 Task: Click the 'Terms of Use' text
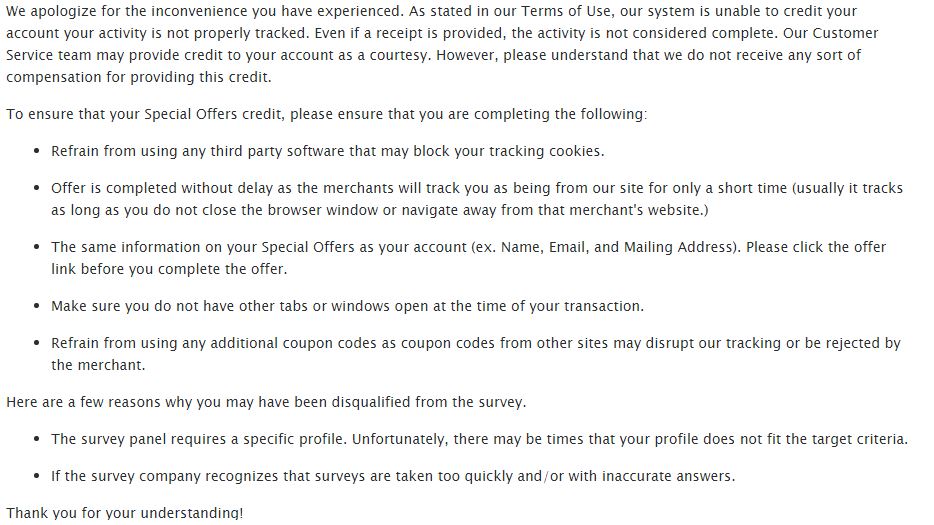click(565, 11)
